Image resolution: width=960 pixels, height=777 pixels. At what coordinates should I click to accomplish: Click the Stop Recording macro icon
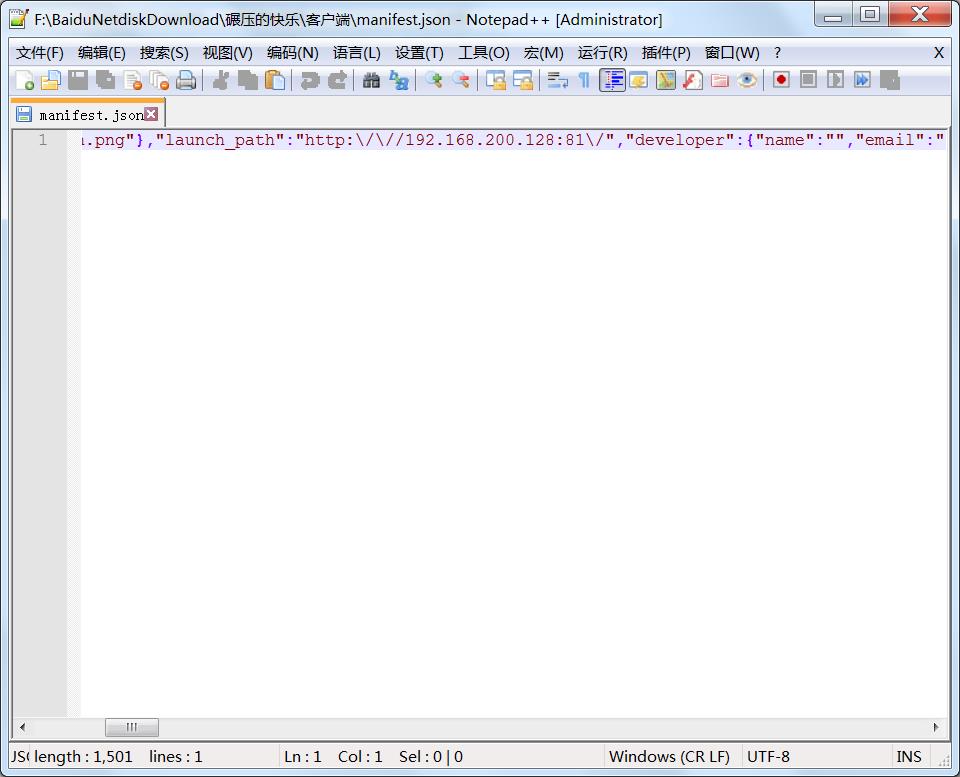click(x=808, y=80)
